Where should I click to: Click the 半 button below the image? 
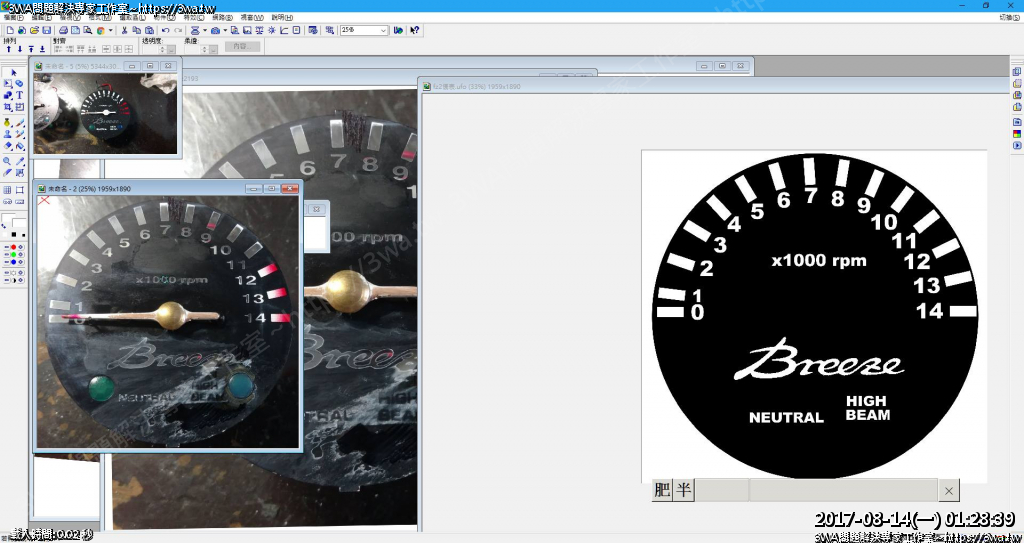(683, 490)
